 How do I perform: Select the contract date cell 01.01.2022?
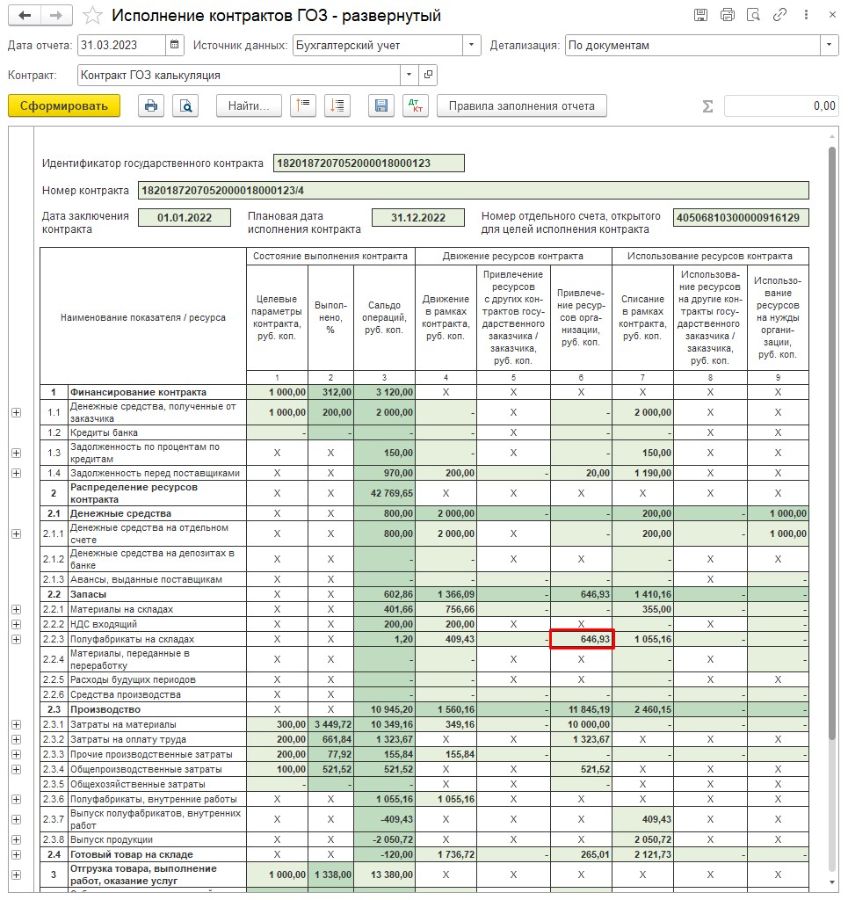(184, 218)
